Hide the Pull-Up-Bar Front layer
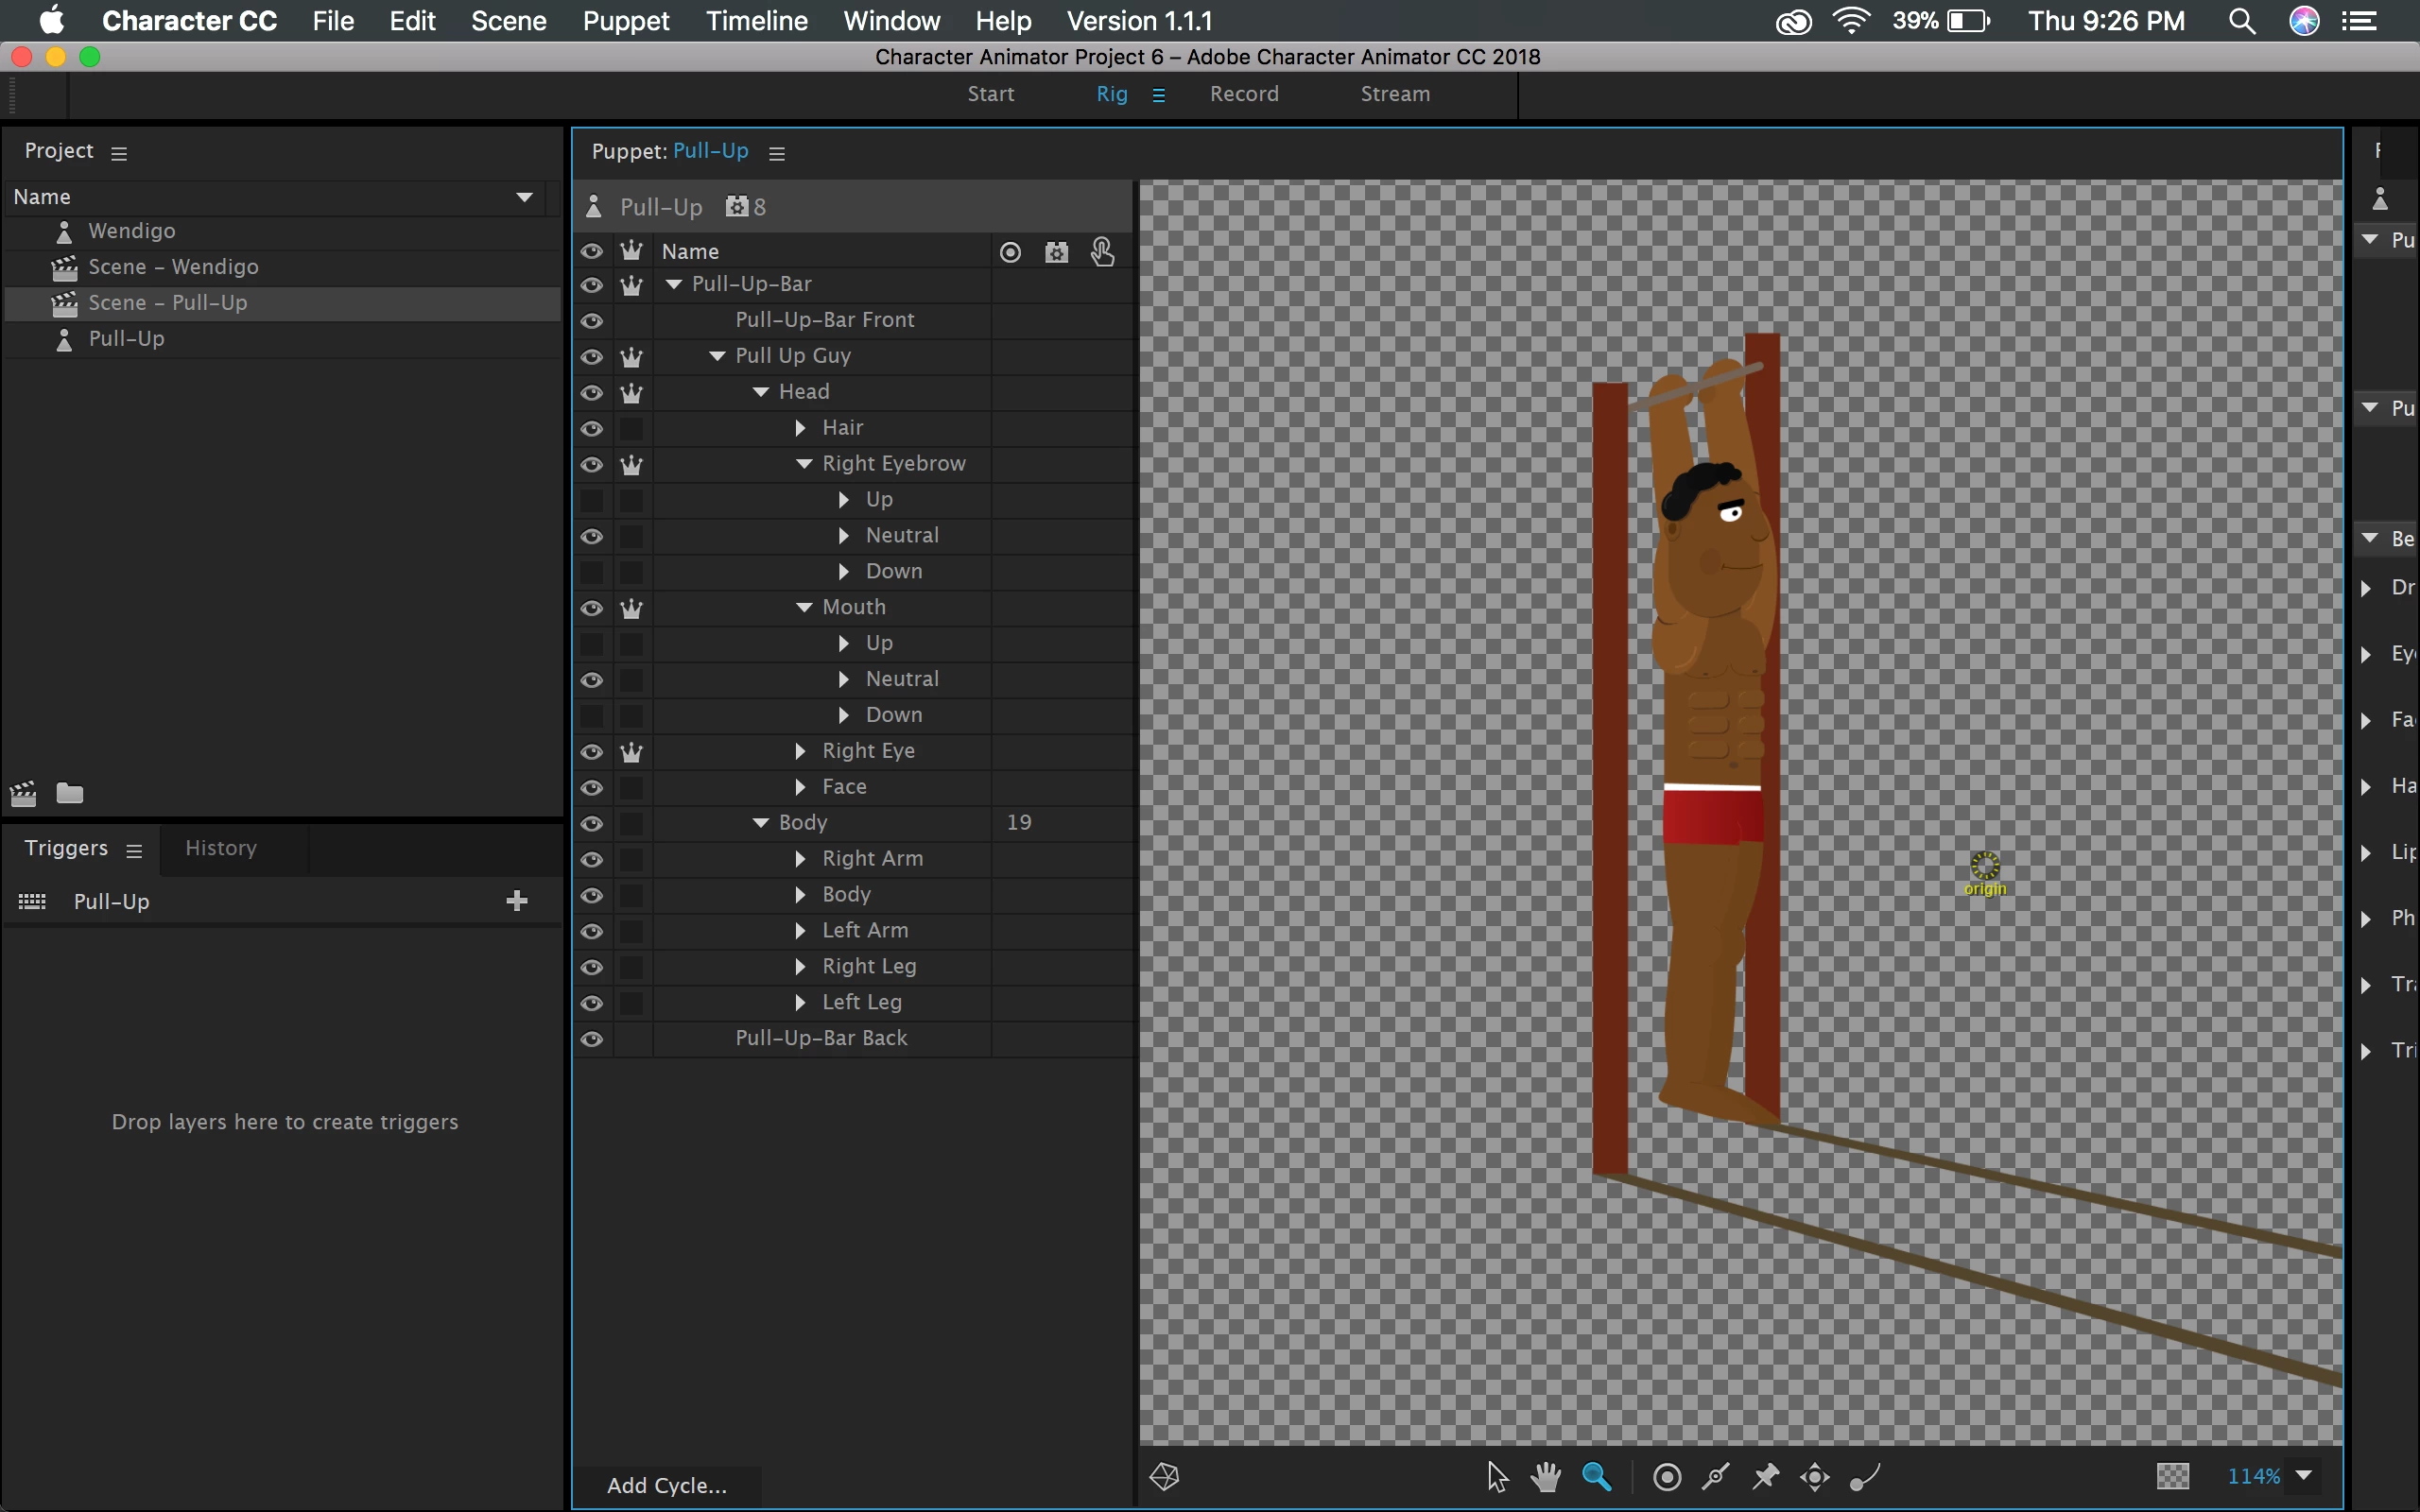This screenshot has width=2420, height=1512. (592, 320)
